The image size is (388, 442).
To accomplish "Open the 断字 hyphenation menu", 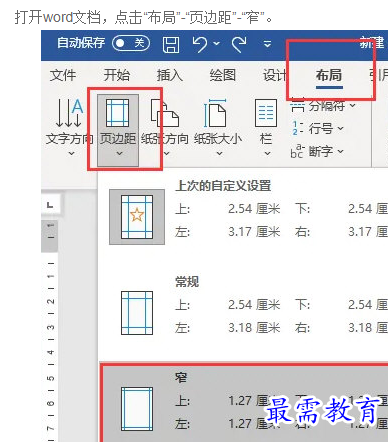I will tap(317, 151).
